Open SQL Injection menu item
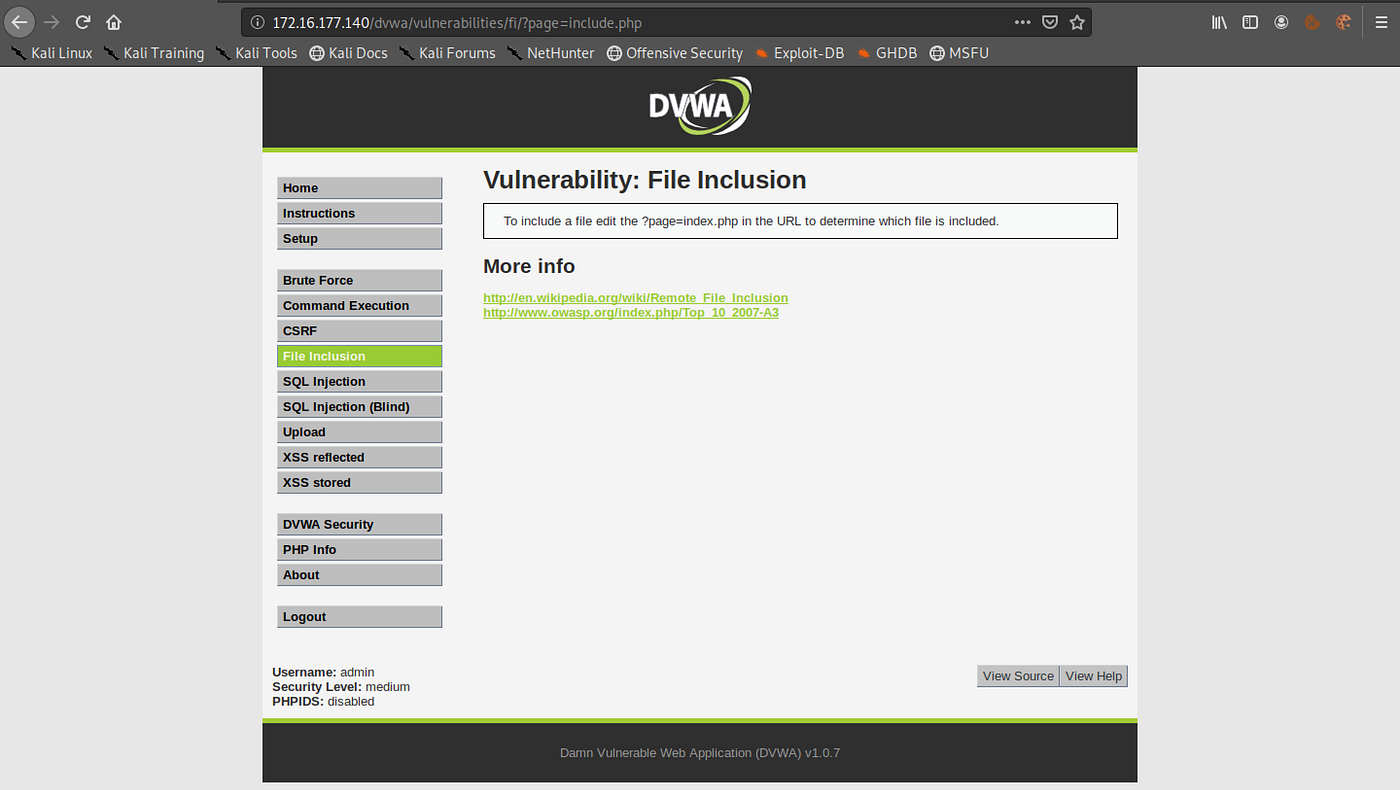This screenshot has height=790, width=1400. 359,381
